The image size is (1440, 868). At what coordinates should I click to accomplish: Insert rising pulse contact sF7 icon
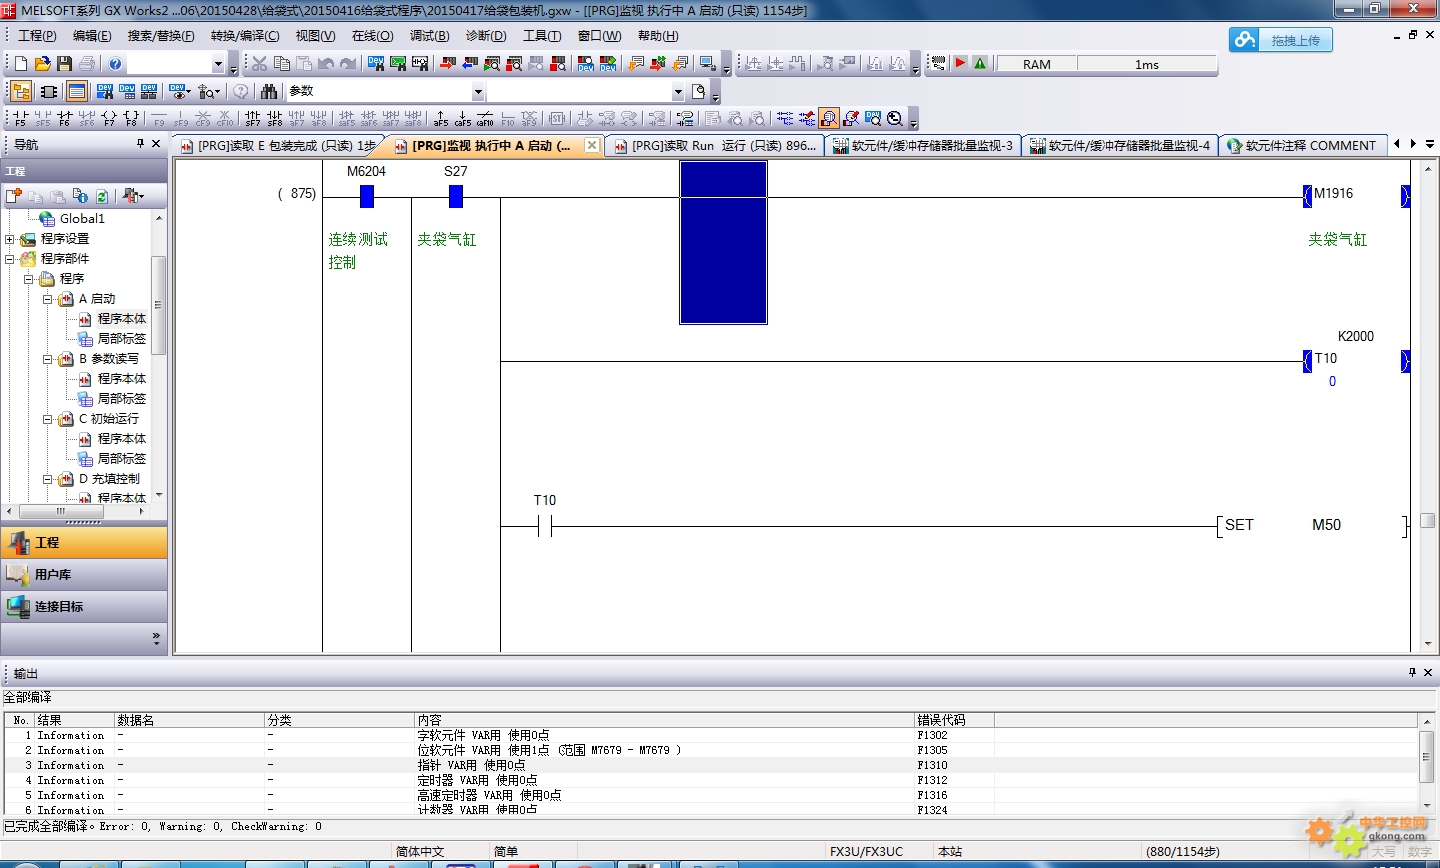click(253, 118)
